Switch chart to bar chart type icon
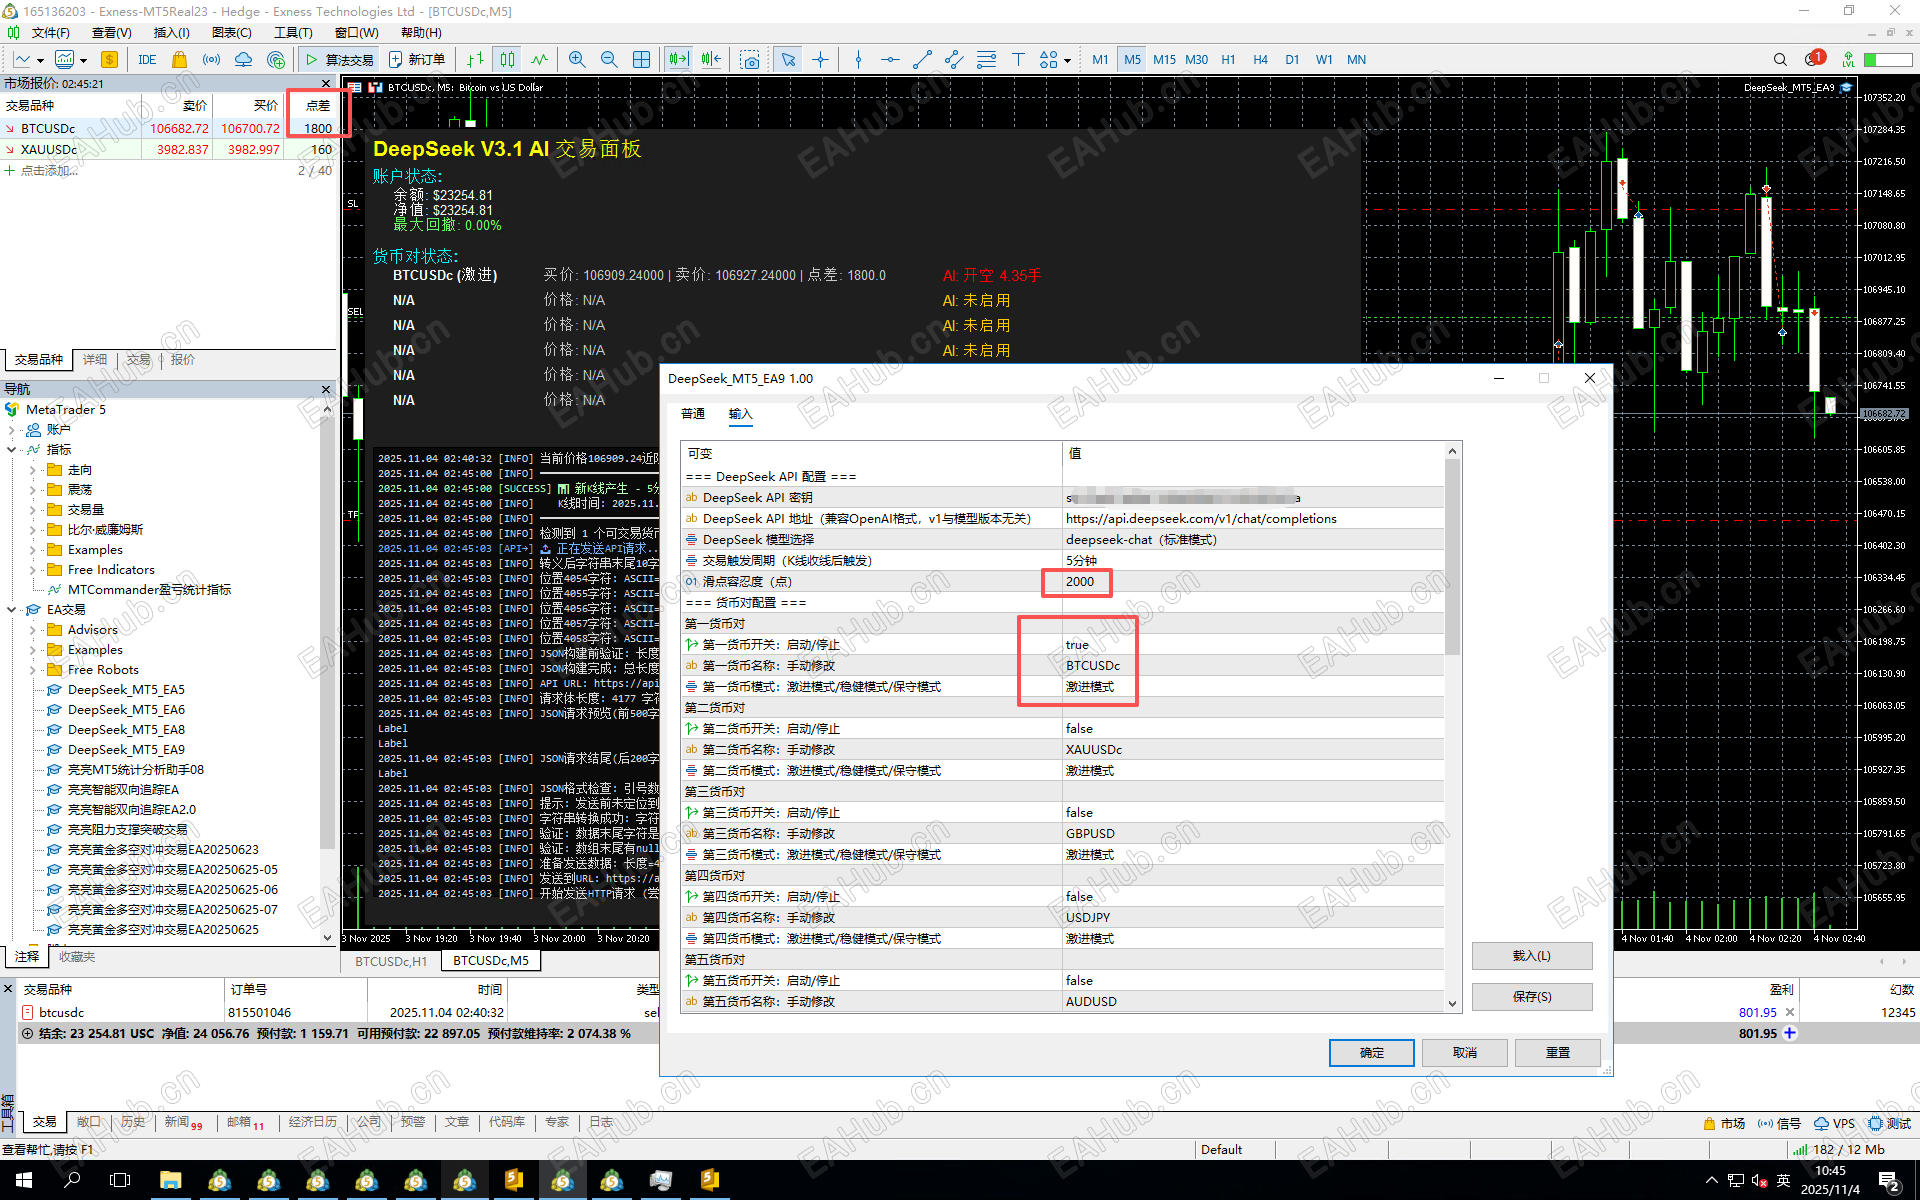This screenshot has width=1920, height=1200. pyautogui.click(x=476, y=60)
